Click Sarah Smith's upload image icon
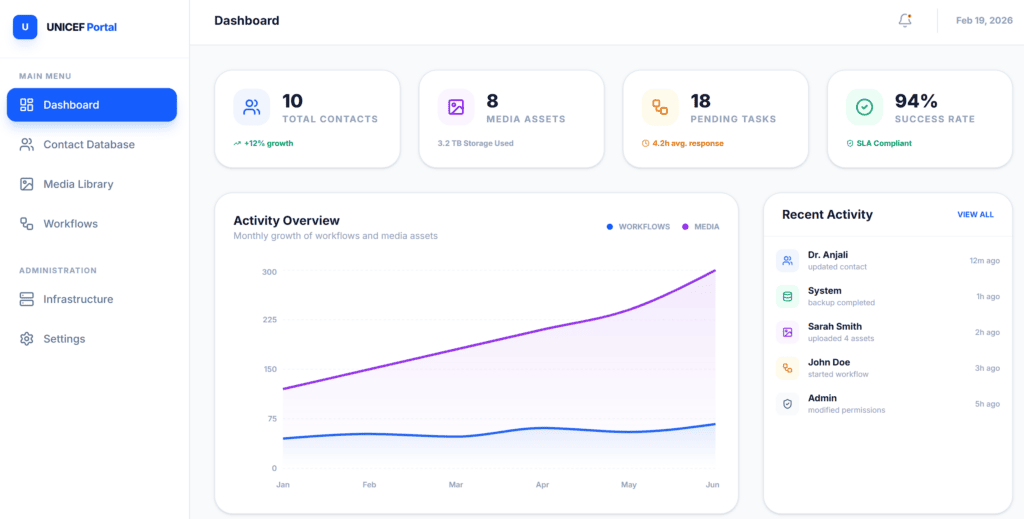This screenshot has height=519, width=1024. [x=787, y=332]
